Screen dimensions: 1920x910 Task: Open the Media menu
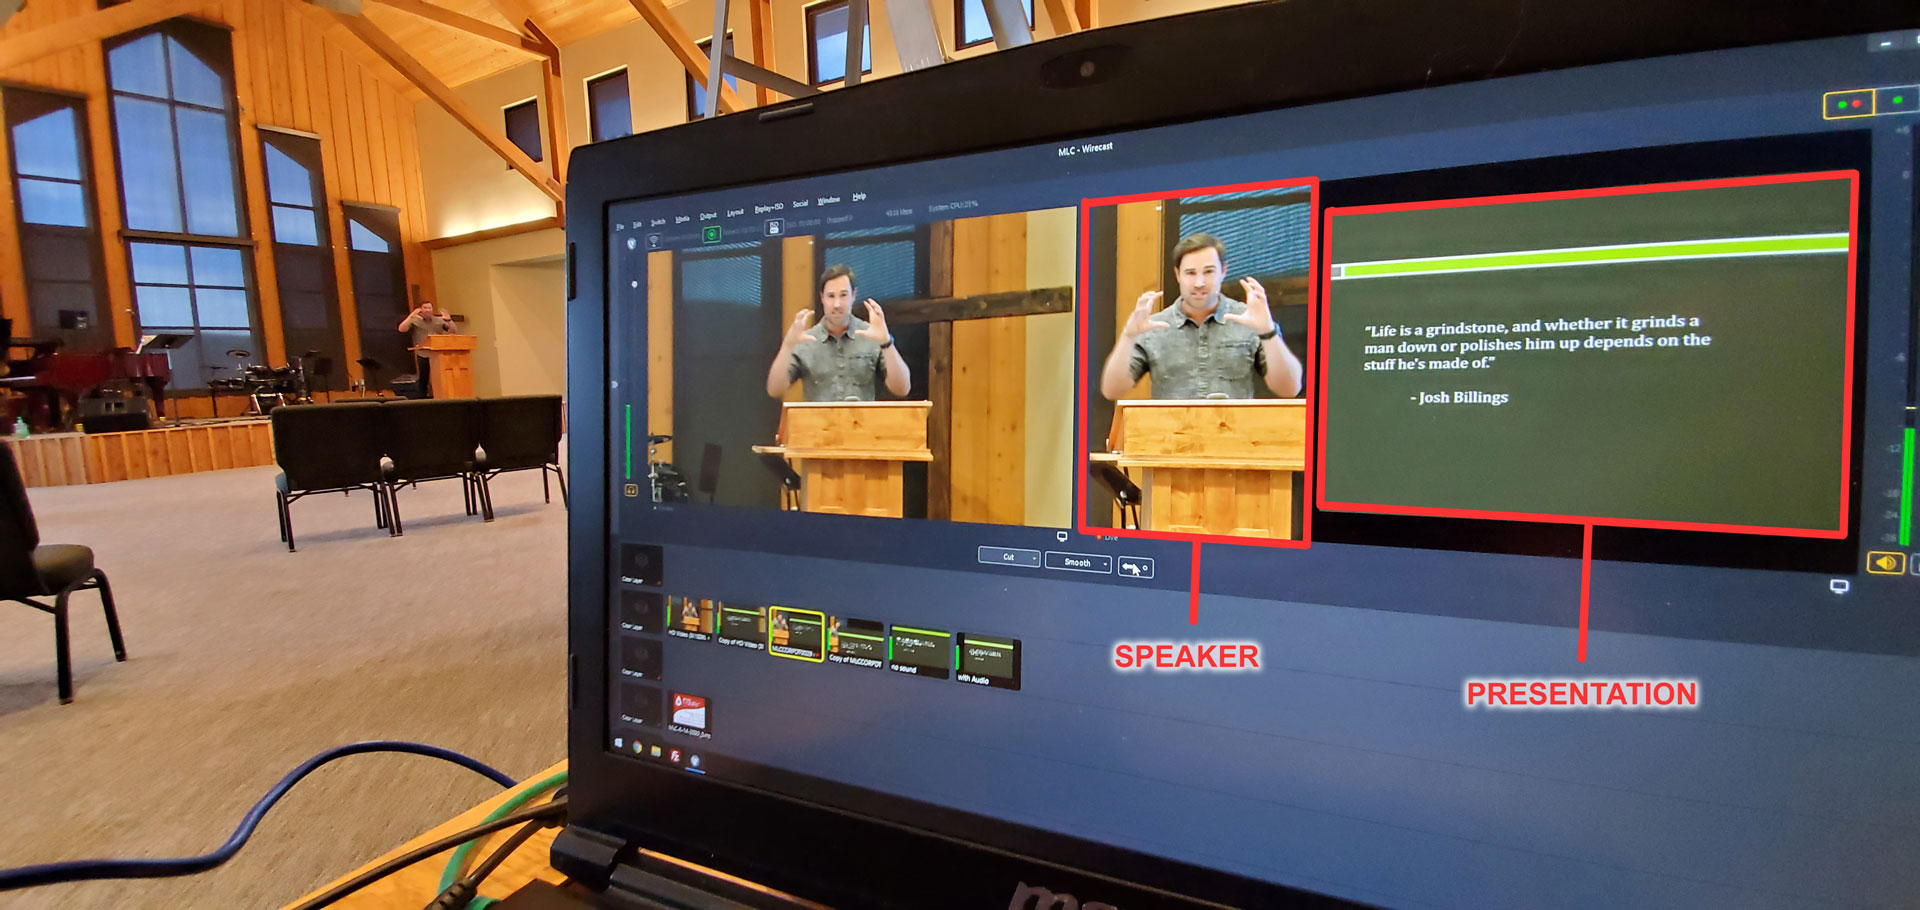[682, 218]
